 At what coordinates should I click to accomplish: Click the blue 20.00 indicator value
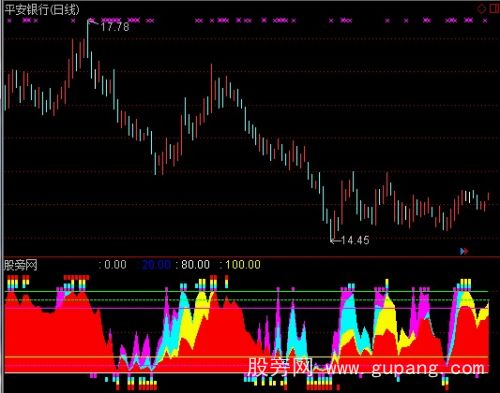pyautogui.click(x=156, y=265)
